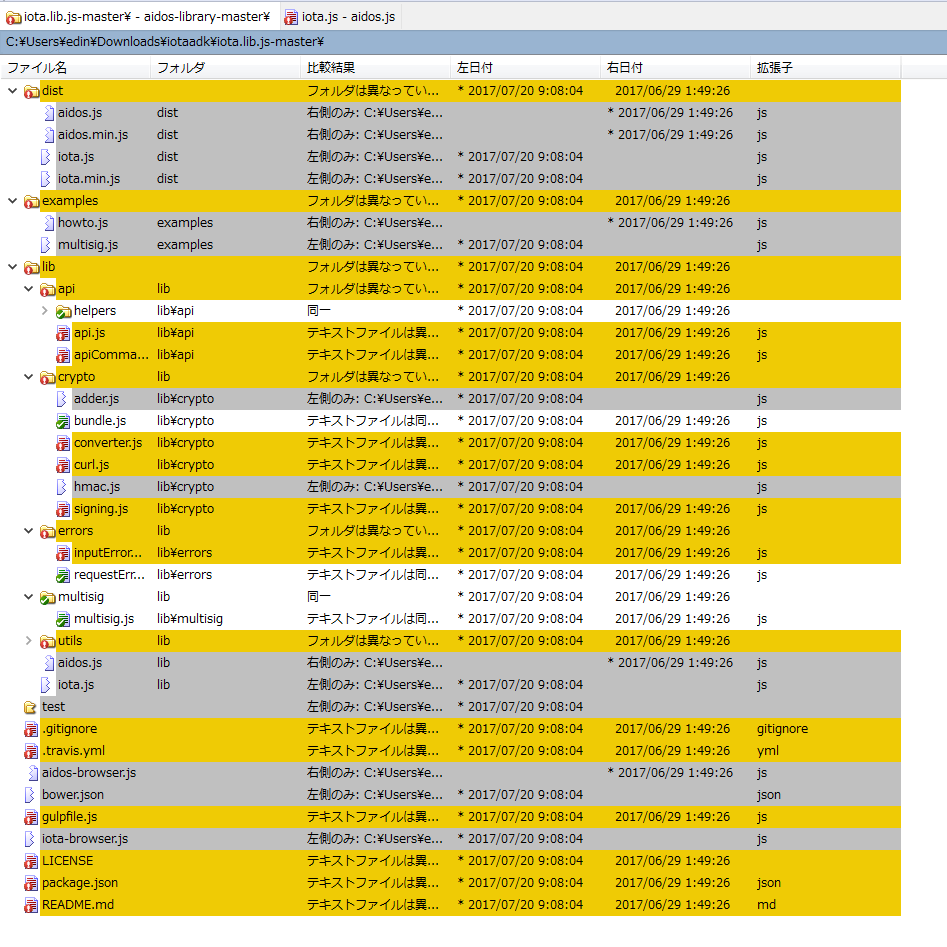Click the helpers identical-folder icon
Image resolution: width=947 pixels, height=947 pixels.
[x=63, y=312]
